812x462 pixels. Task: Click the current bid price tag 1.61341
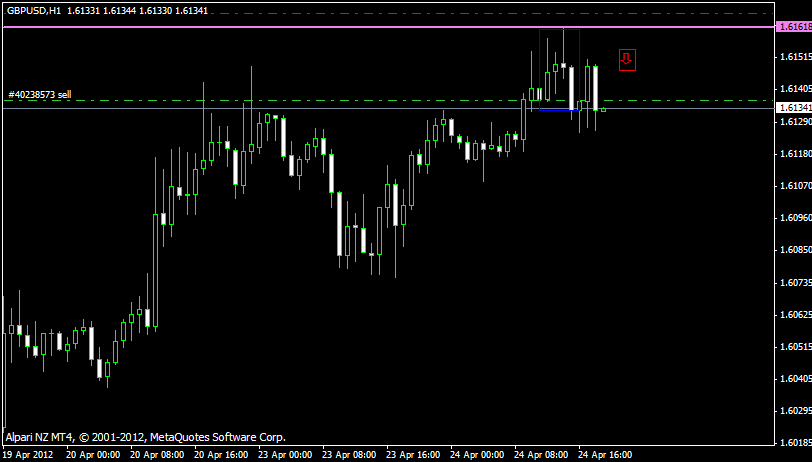(794, 108)
